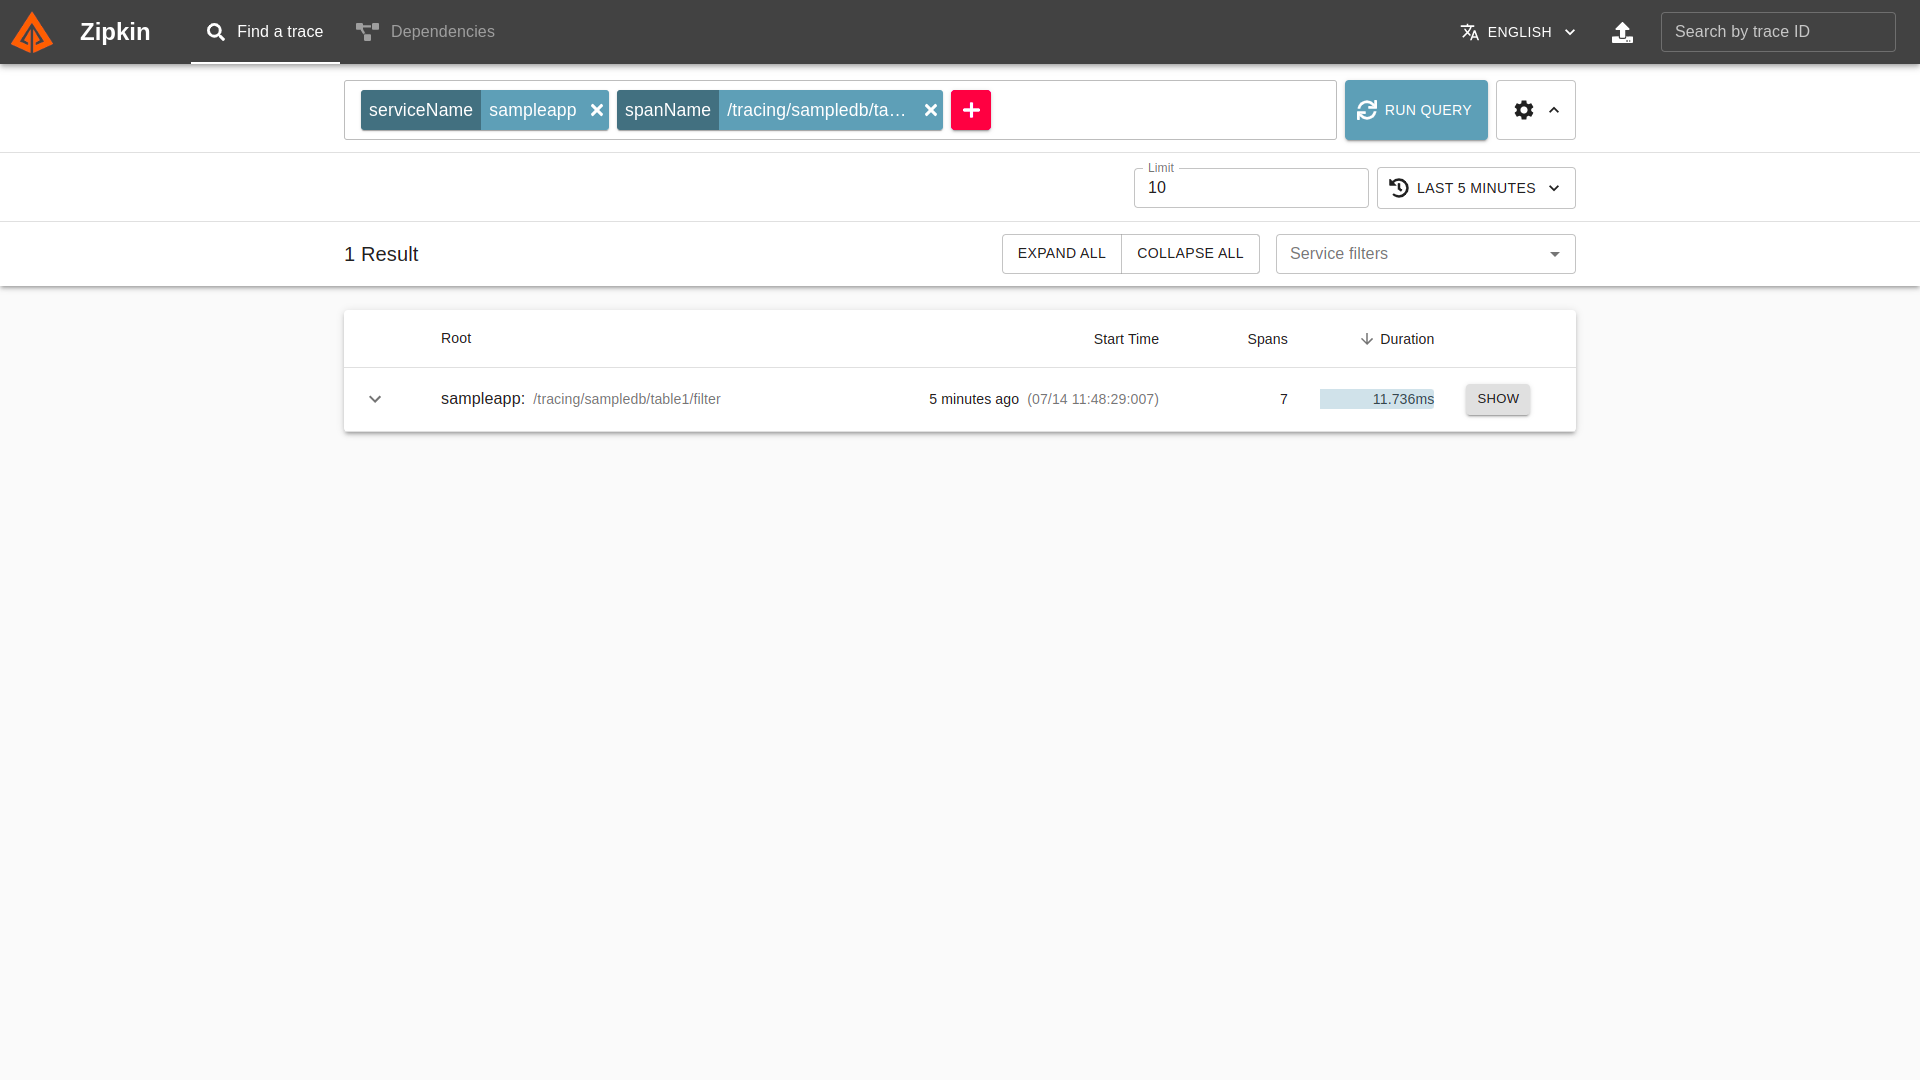Click SHOW for the sampleapp trace
The image size is (1920, 1080).
pos(1497,399)
